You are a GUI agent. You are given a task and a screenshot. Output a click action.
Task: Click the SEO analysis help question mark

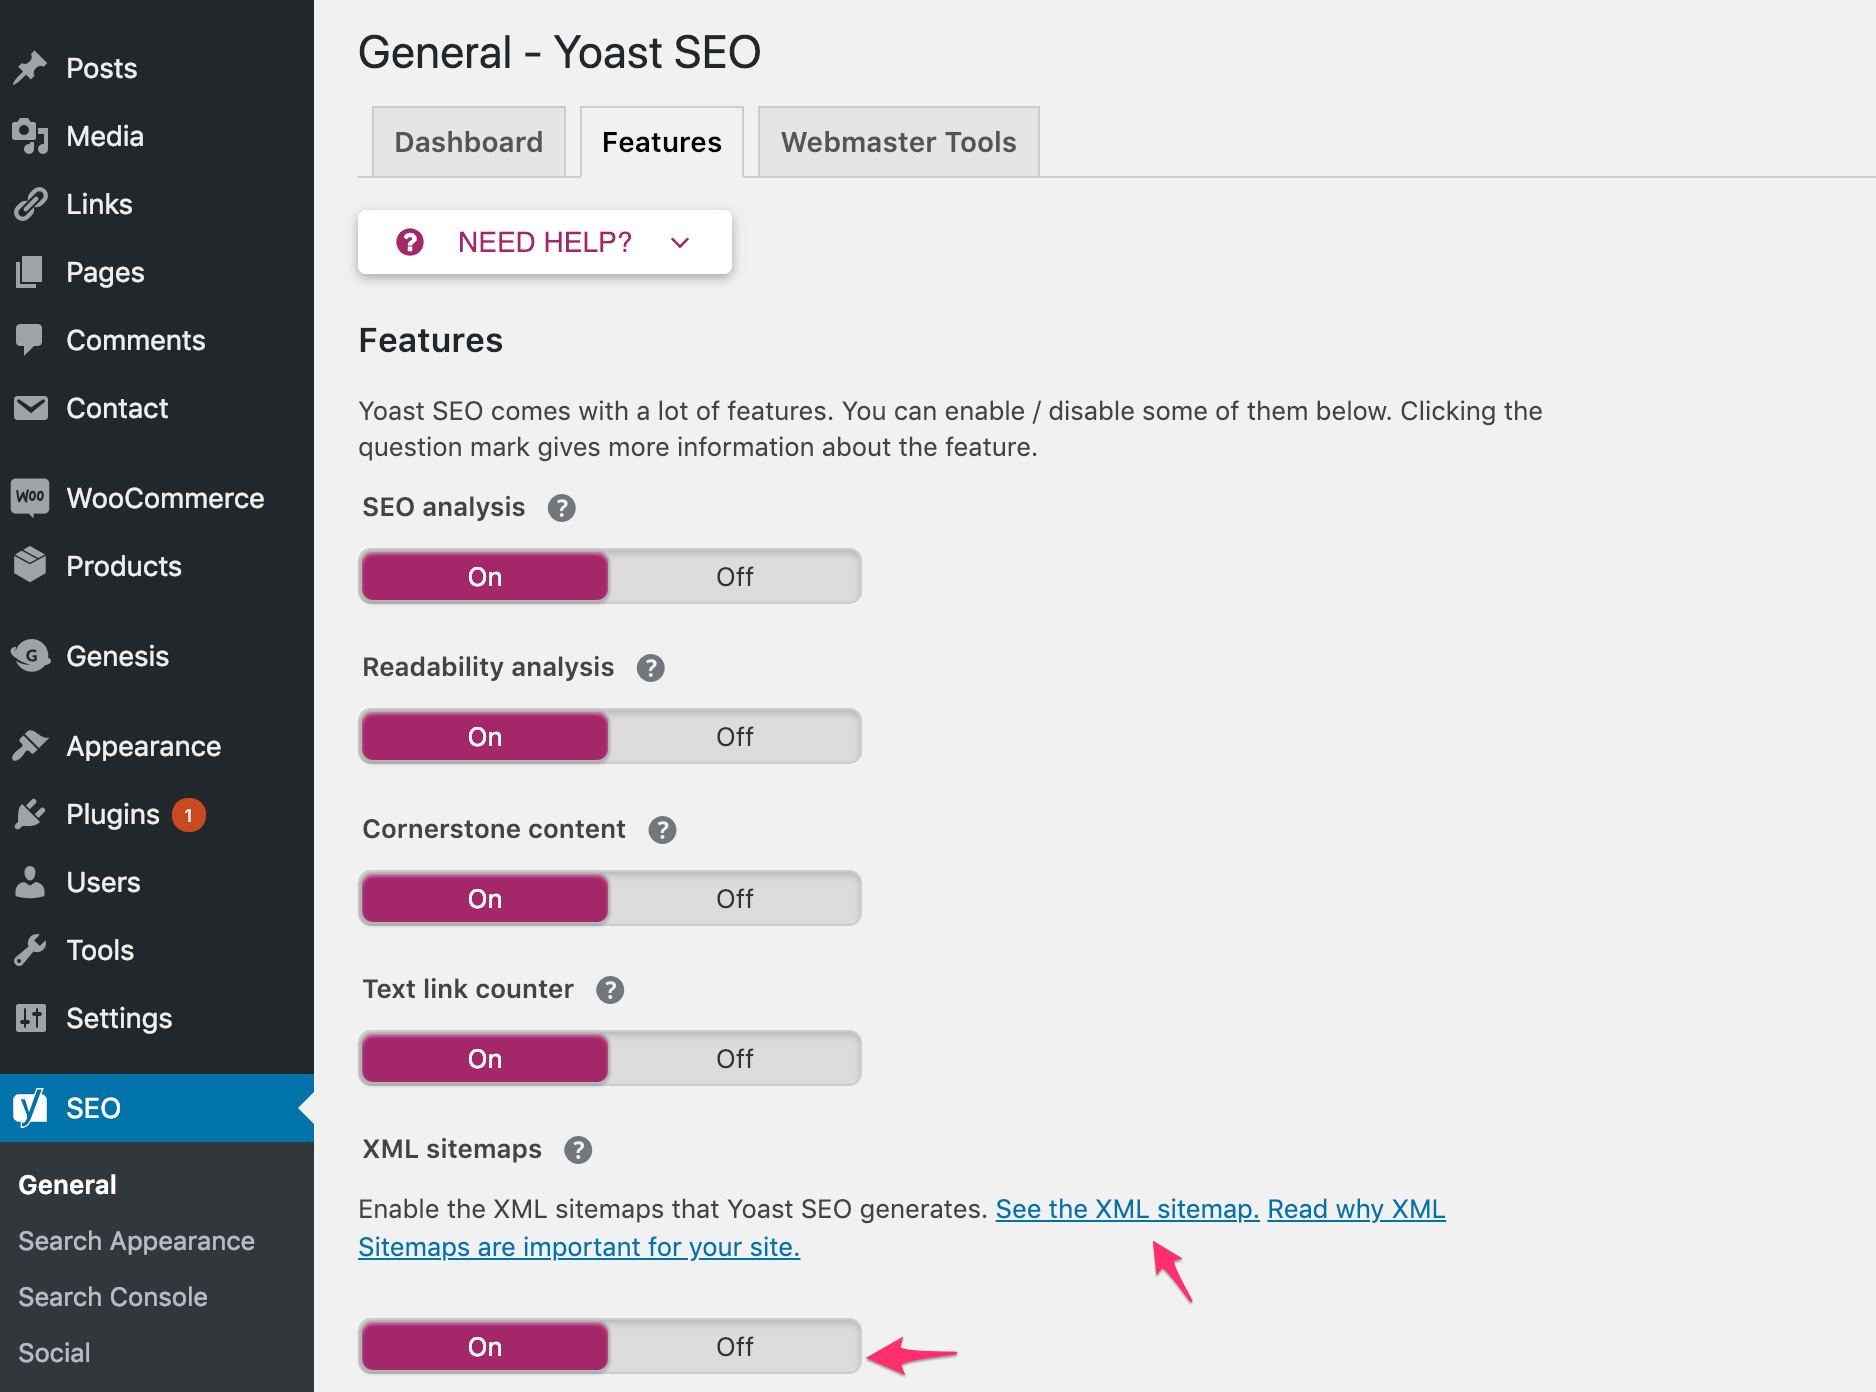tap(561, 508)
